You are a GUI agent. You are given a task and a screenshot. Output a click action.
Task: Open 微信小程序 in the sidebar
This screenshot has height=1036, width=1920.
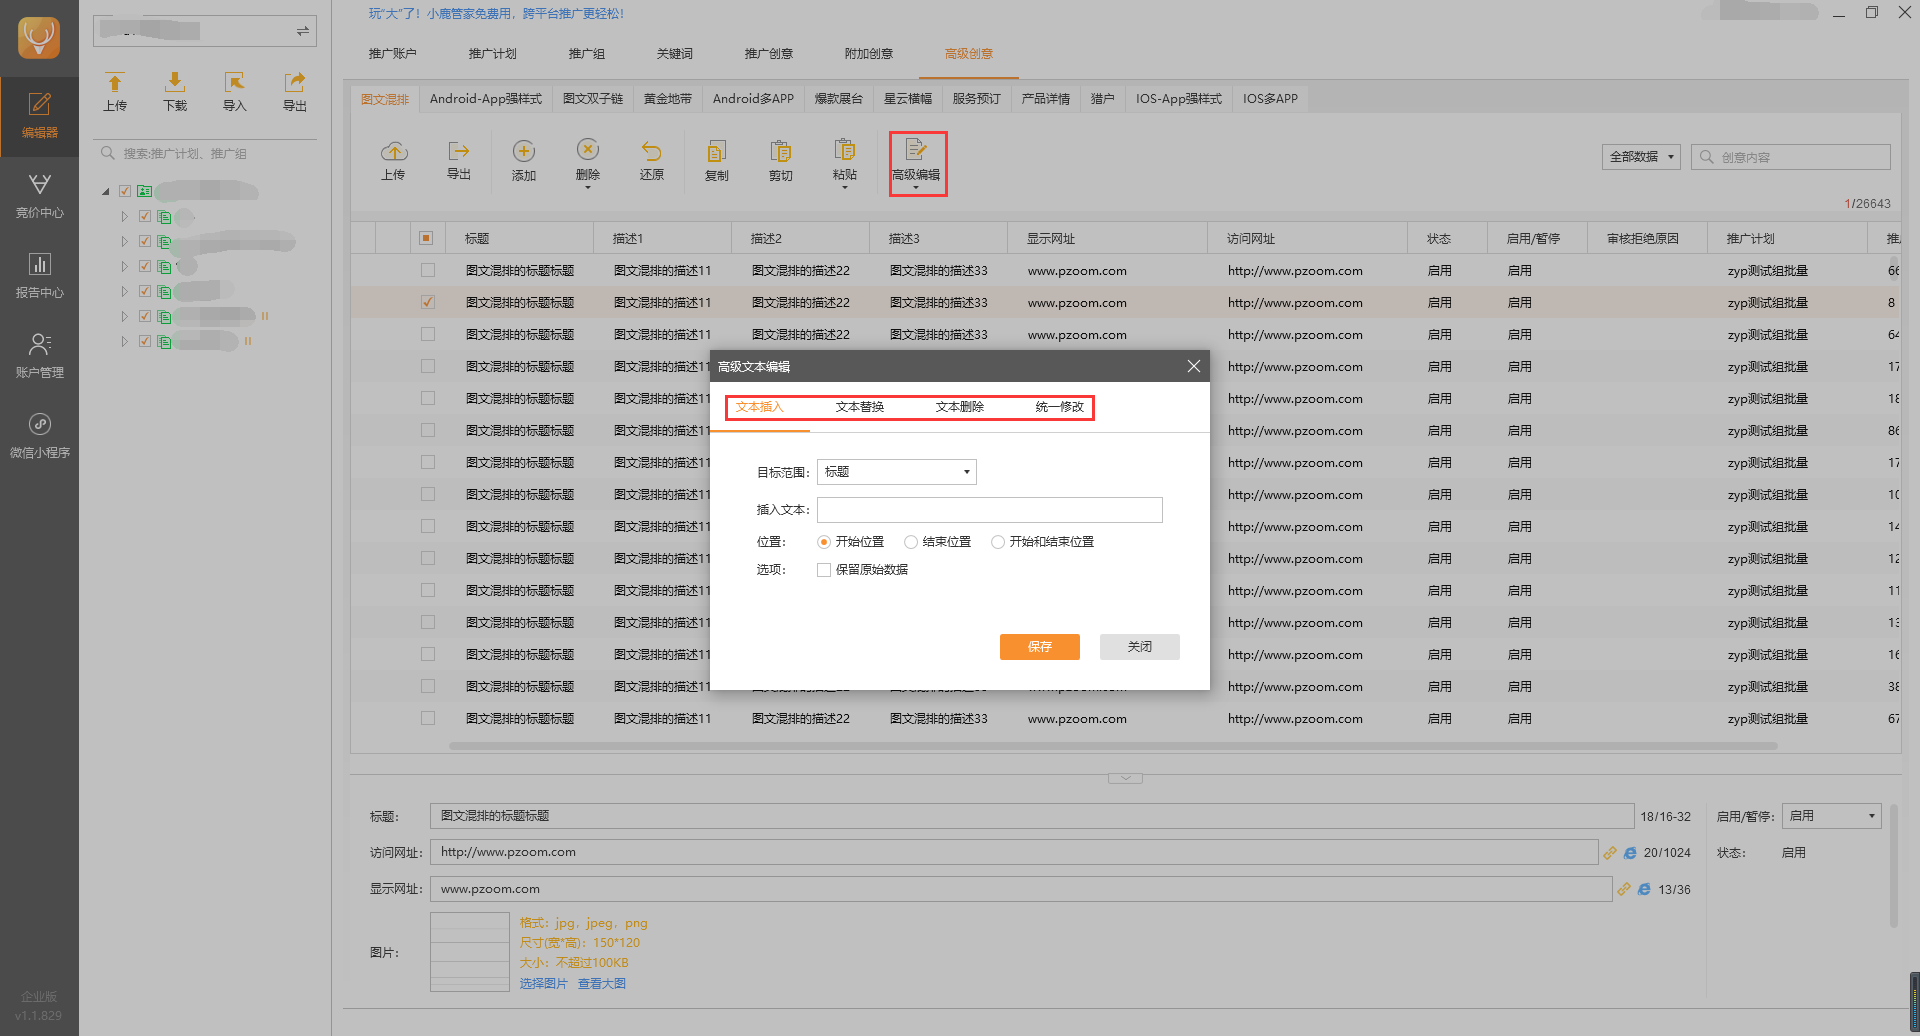(x=39, y=436)
